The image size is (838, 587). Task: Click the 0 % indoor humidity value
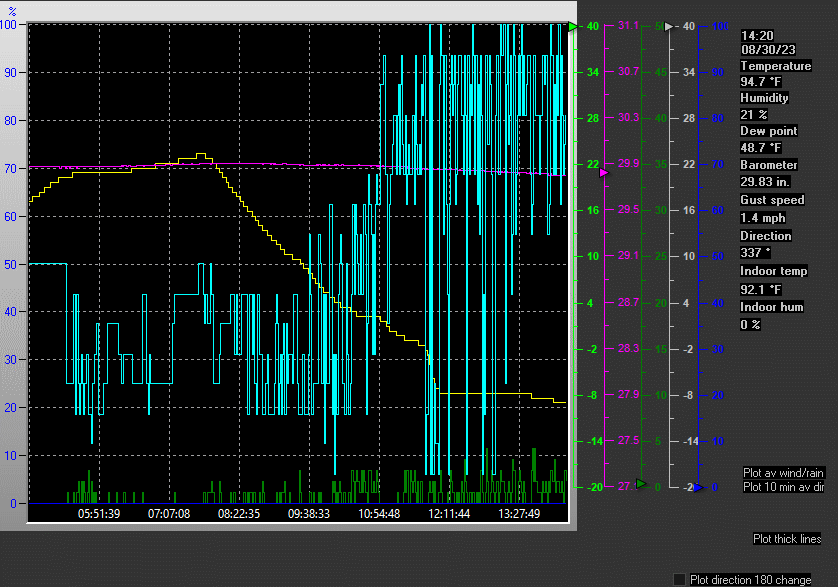pos(750,325)
